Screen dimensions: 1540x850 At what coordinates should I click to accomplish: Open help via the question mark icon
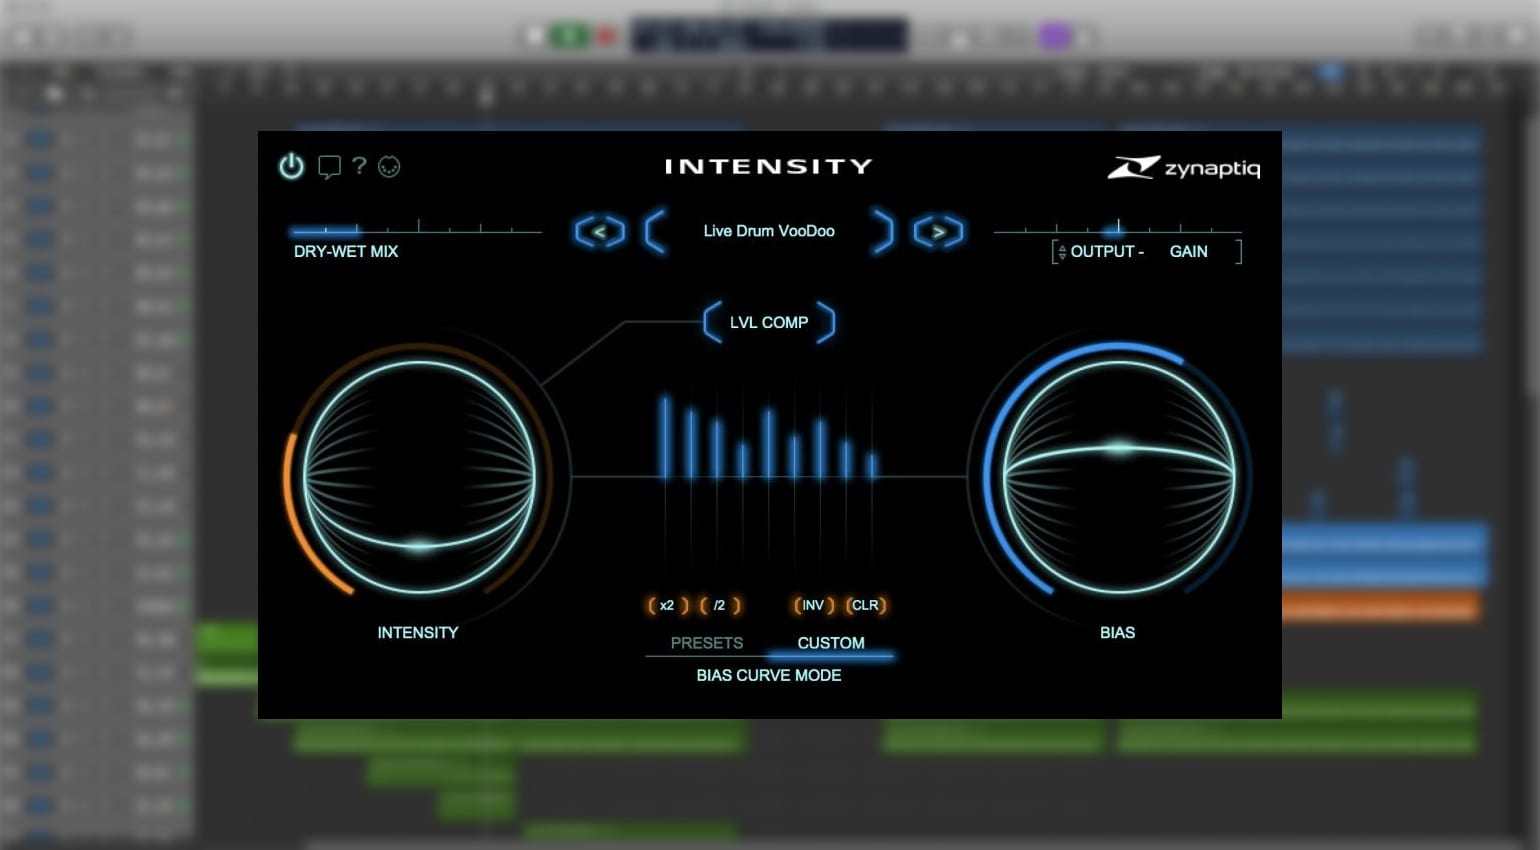pyautogui.click(x=359, y=167)
